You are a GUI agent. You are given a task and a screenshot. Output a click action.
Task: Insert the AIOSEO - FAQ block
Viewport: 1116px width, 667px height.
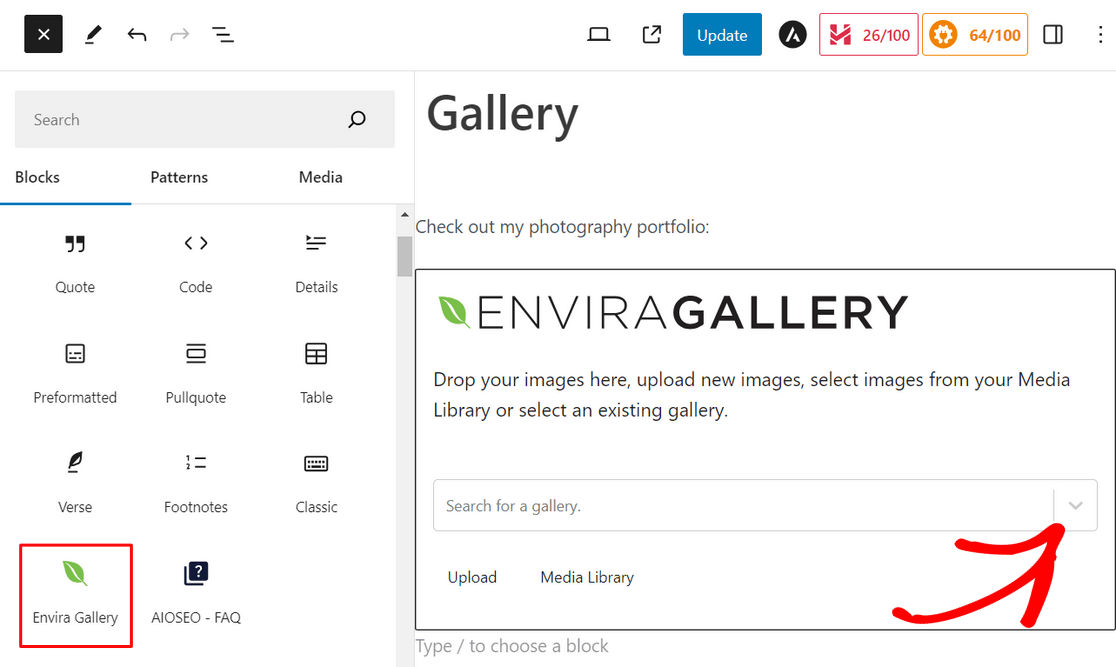pos(196,595)
